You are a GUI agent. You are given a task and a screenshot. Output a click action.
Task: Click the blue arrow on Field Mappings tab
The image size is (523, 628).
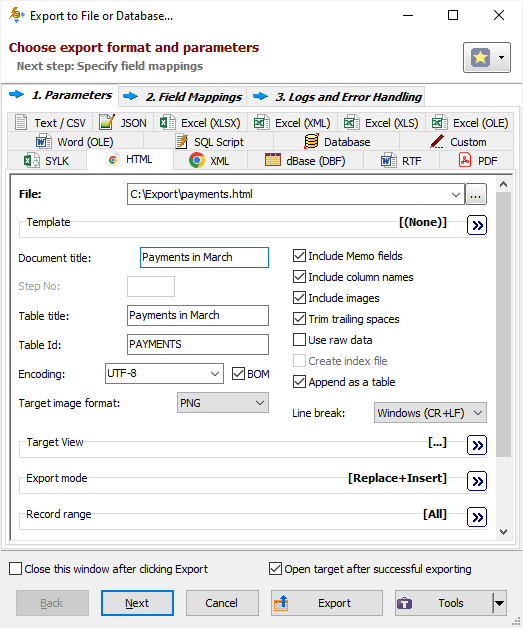(131, 96)
